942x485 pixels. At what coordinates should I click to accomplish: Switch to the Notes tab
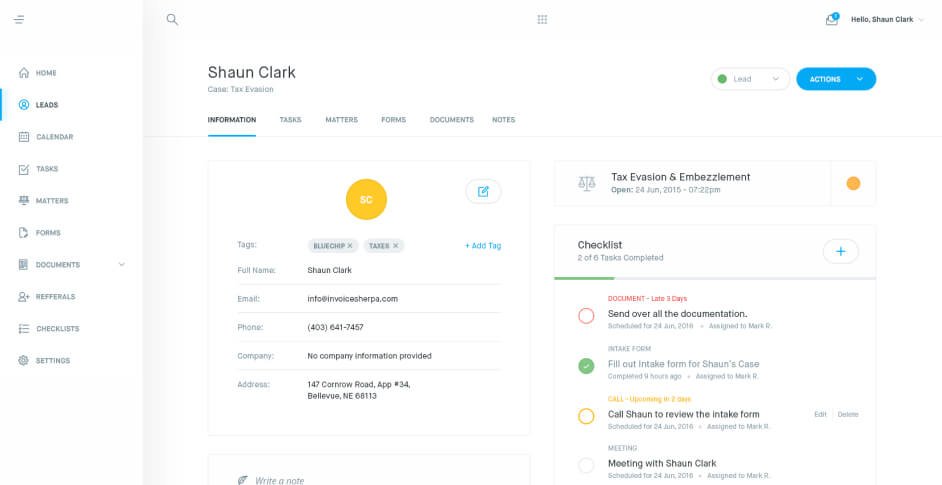click(503, 120)
